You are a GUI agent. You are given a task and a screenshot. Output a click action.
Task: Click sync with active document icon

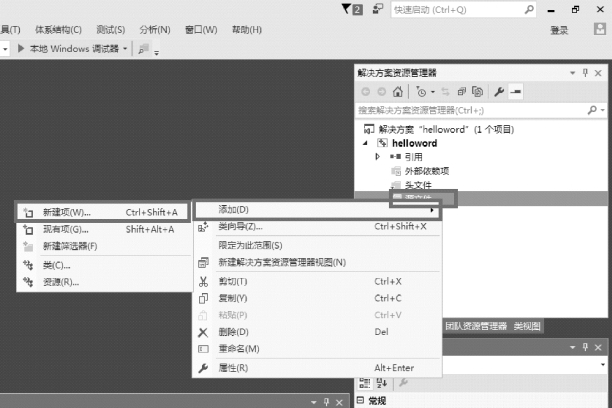coord(445,92)
